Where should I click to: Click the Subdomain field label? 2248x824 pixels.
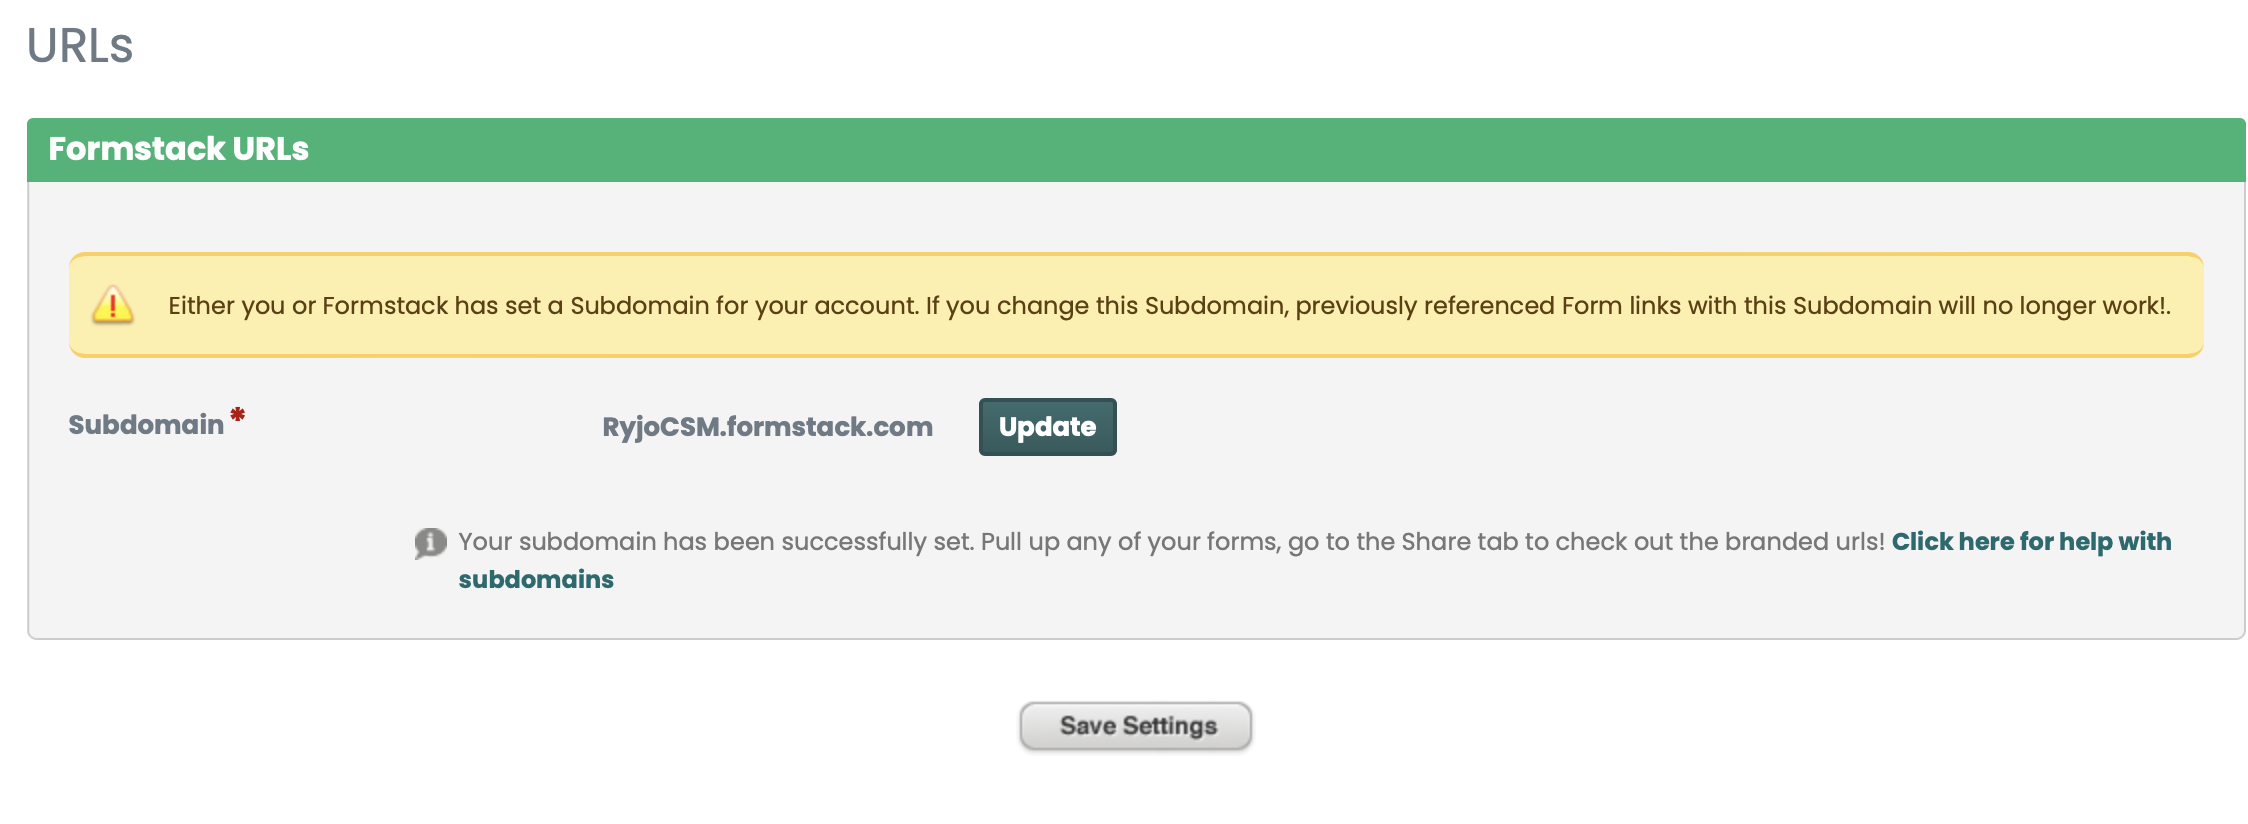pyautogui.click(x=146, y=425)
